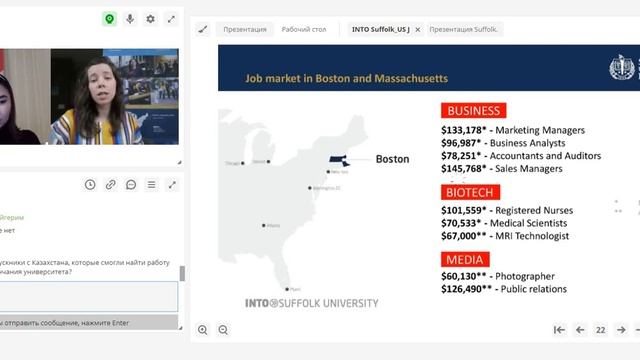The image size is (640, 360).
Task: Click the slide title 'Job market in Boston and Massachusetts'
Action: 346,78
